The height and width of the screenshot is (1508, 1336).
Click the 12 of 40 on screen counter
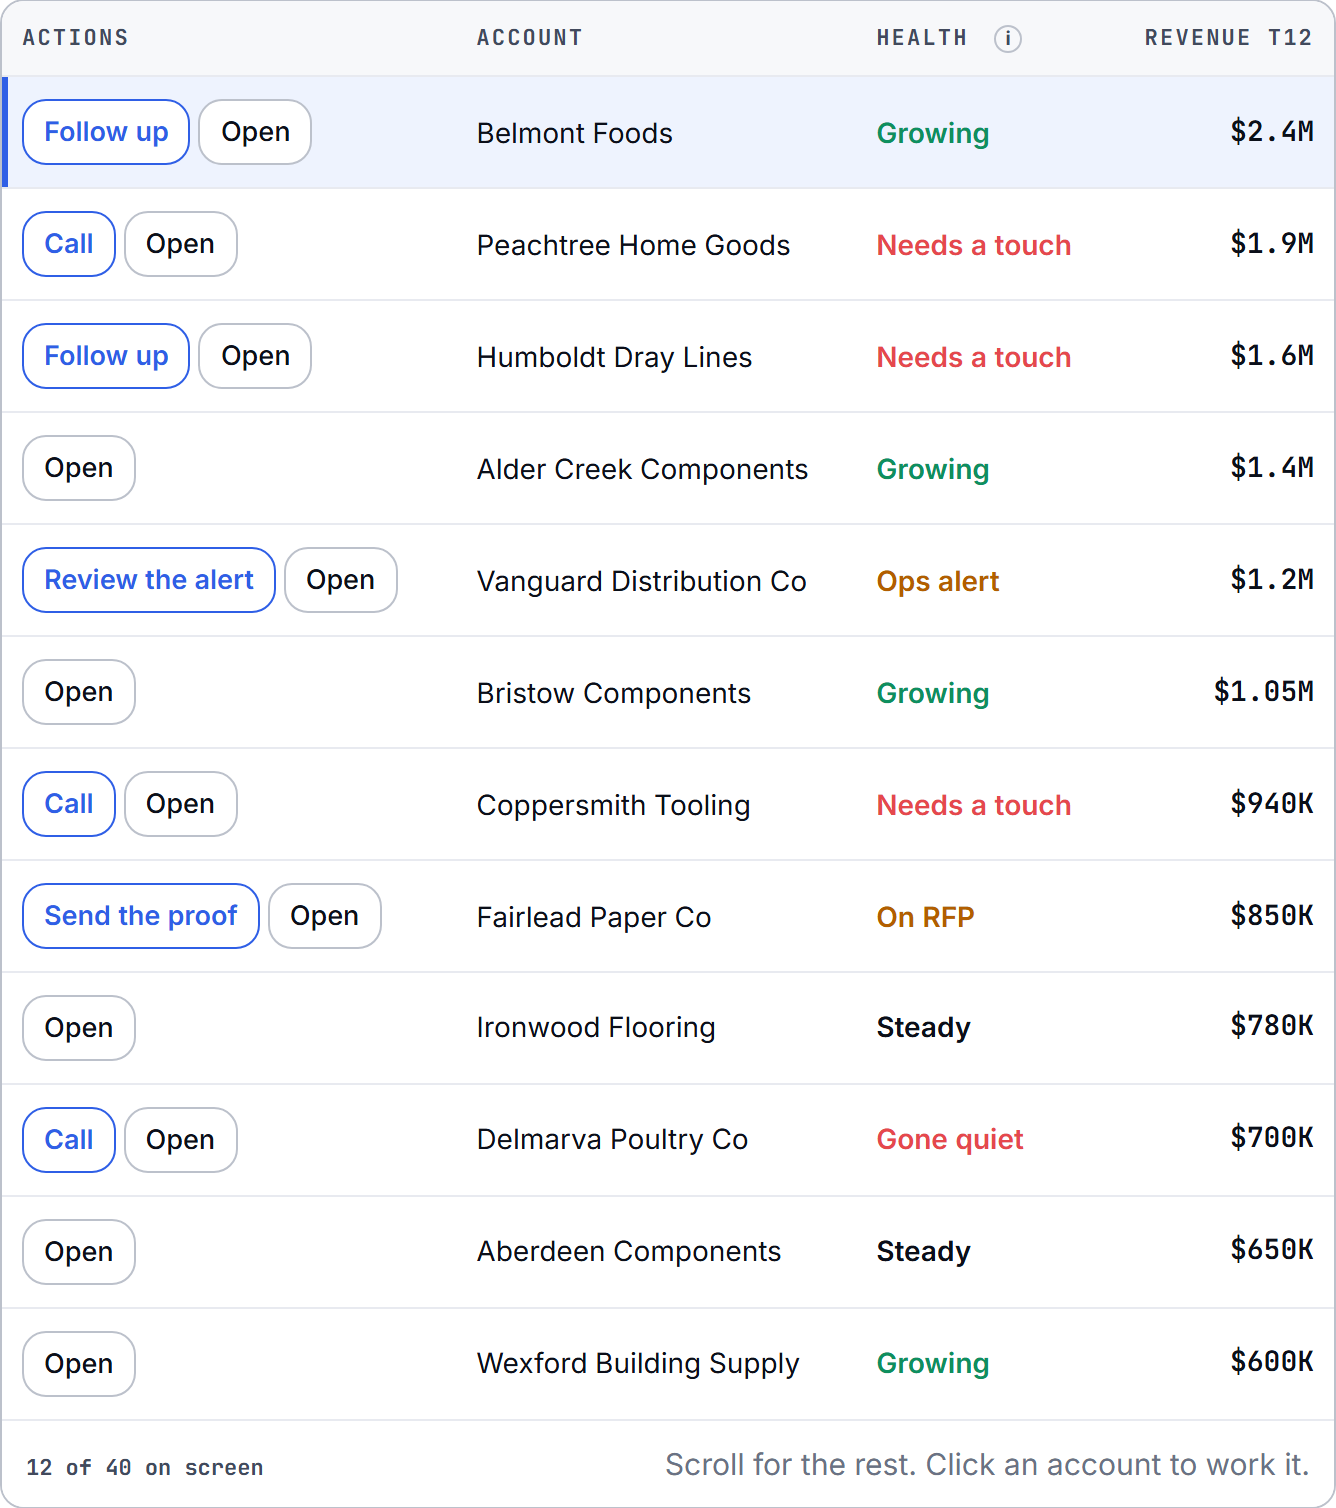click(145, 1468)
